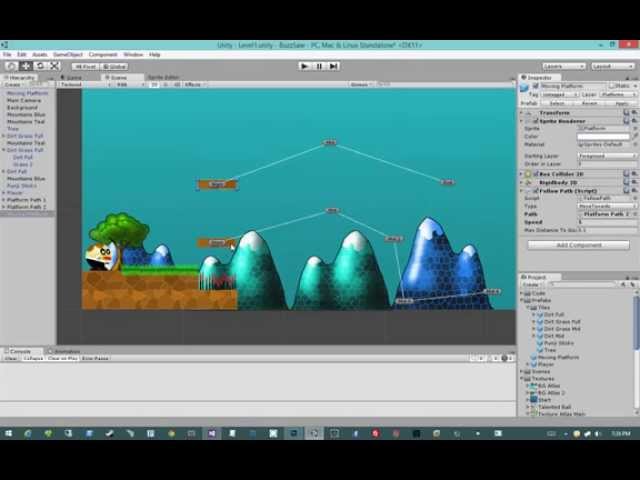This screenshot has height=480, width=640.
Task: Open the Textured draw mode dropdown
Action: (x=85, y=84)
